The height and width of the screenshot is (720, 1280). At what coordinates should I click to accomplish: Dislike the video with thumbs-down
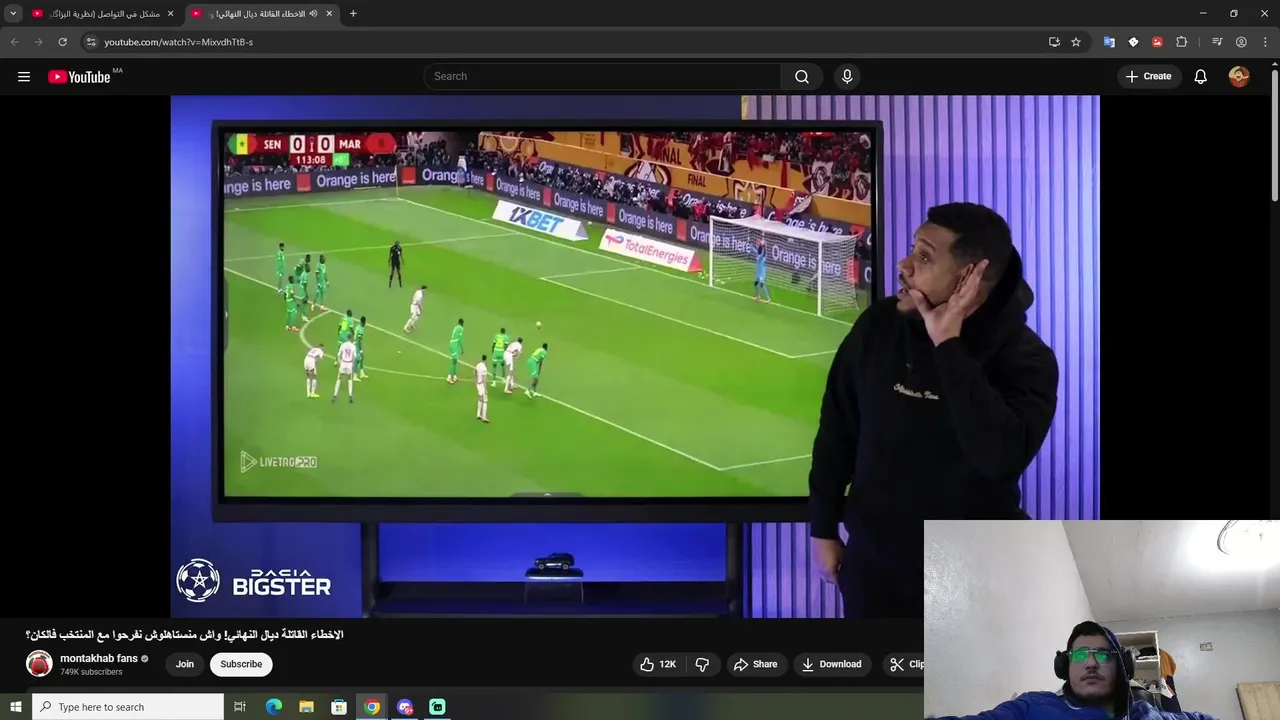click(702, 664)
